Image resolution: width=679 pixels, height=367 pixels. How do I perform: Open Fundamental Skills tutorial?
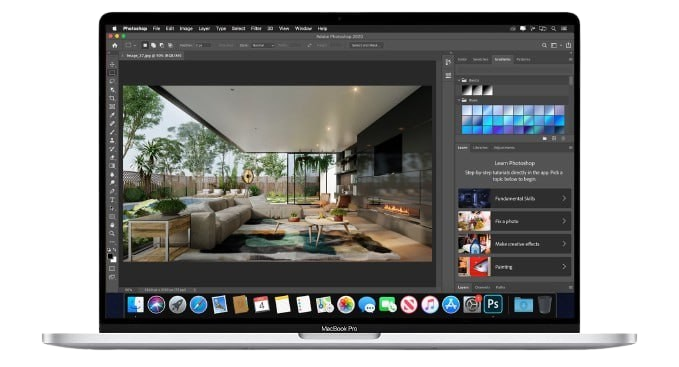(514, 198)
